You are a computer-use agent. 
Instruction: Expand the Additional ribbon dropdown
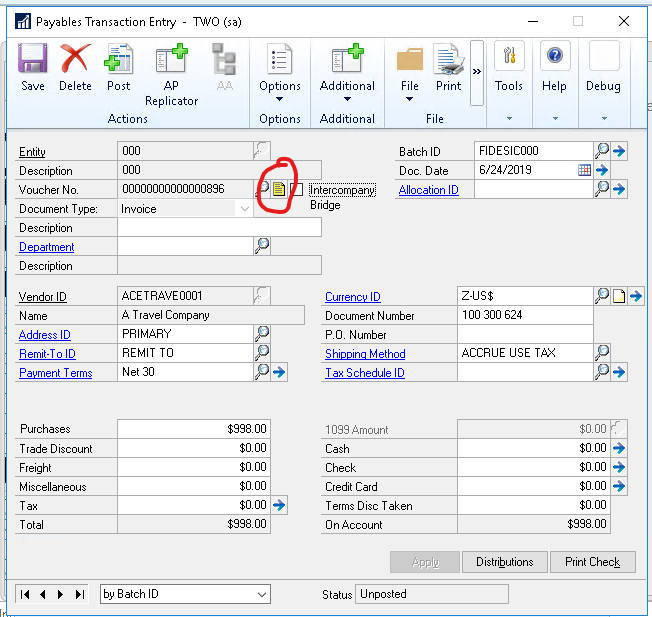(x=347, y=99)
